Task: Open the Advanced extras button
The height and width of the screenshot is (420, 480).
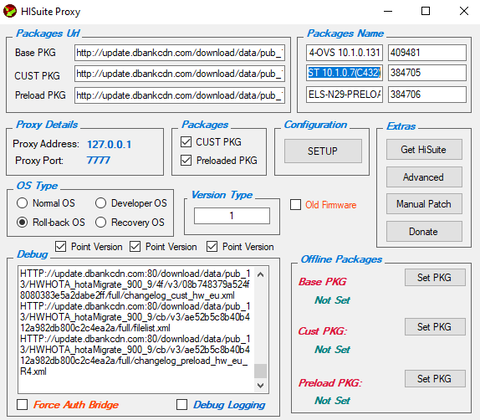Action: [x=424, y=177]
